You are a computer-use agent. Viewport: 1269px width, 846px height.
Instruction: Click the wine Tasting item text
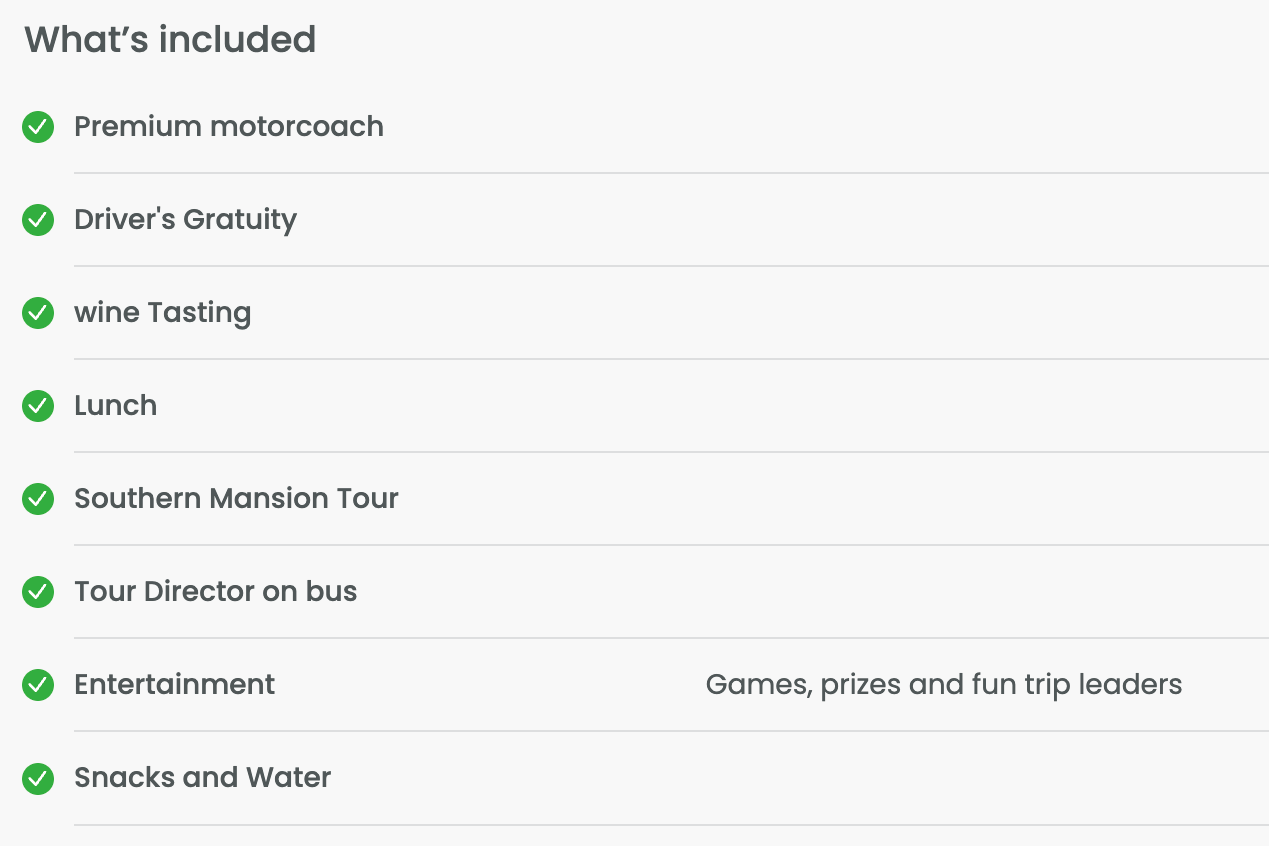162,313
